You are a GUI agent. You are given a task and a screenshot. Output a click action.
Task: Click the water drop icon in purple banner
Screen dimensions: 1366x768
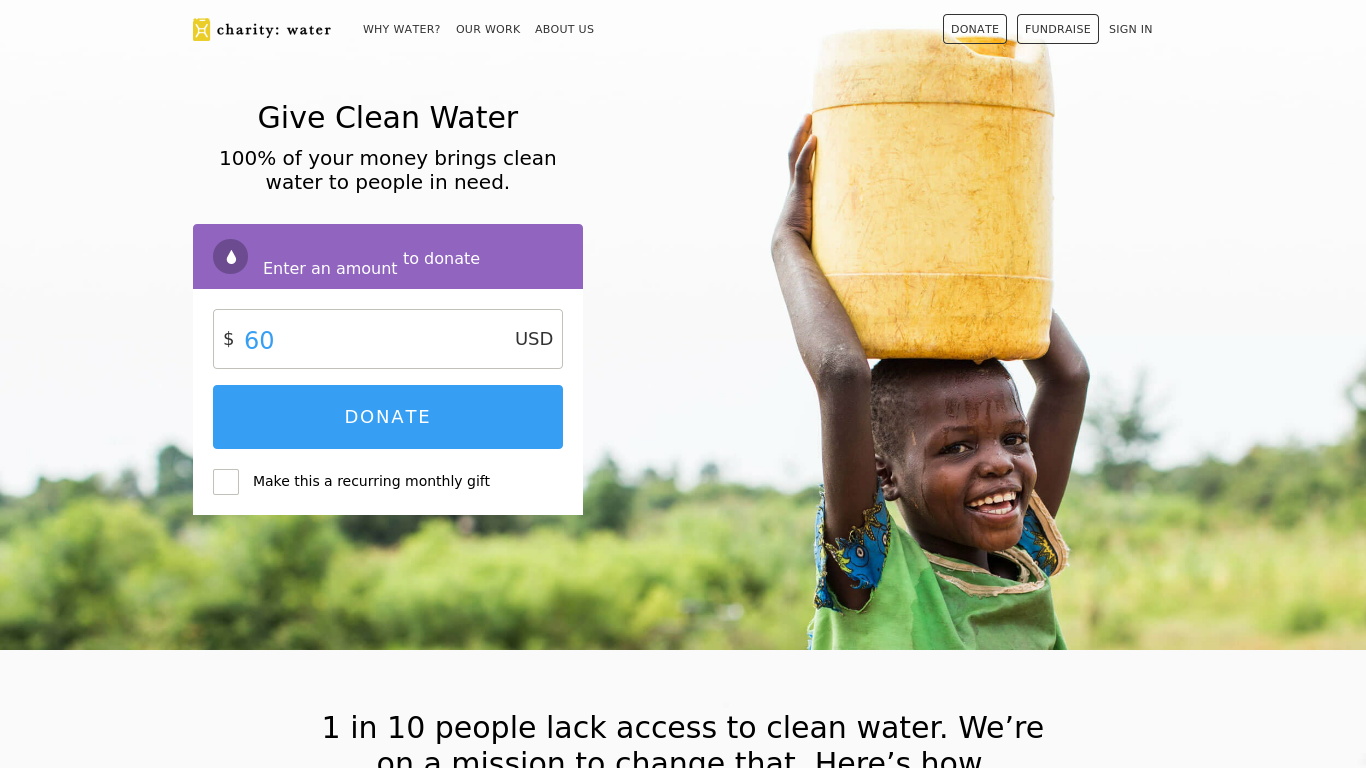(x=230, y=257)
